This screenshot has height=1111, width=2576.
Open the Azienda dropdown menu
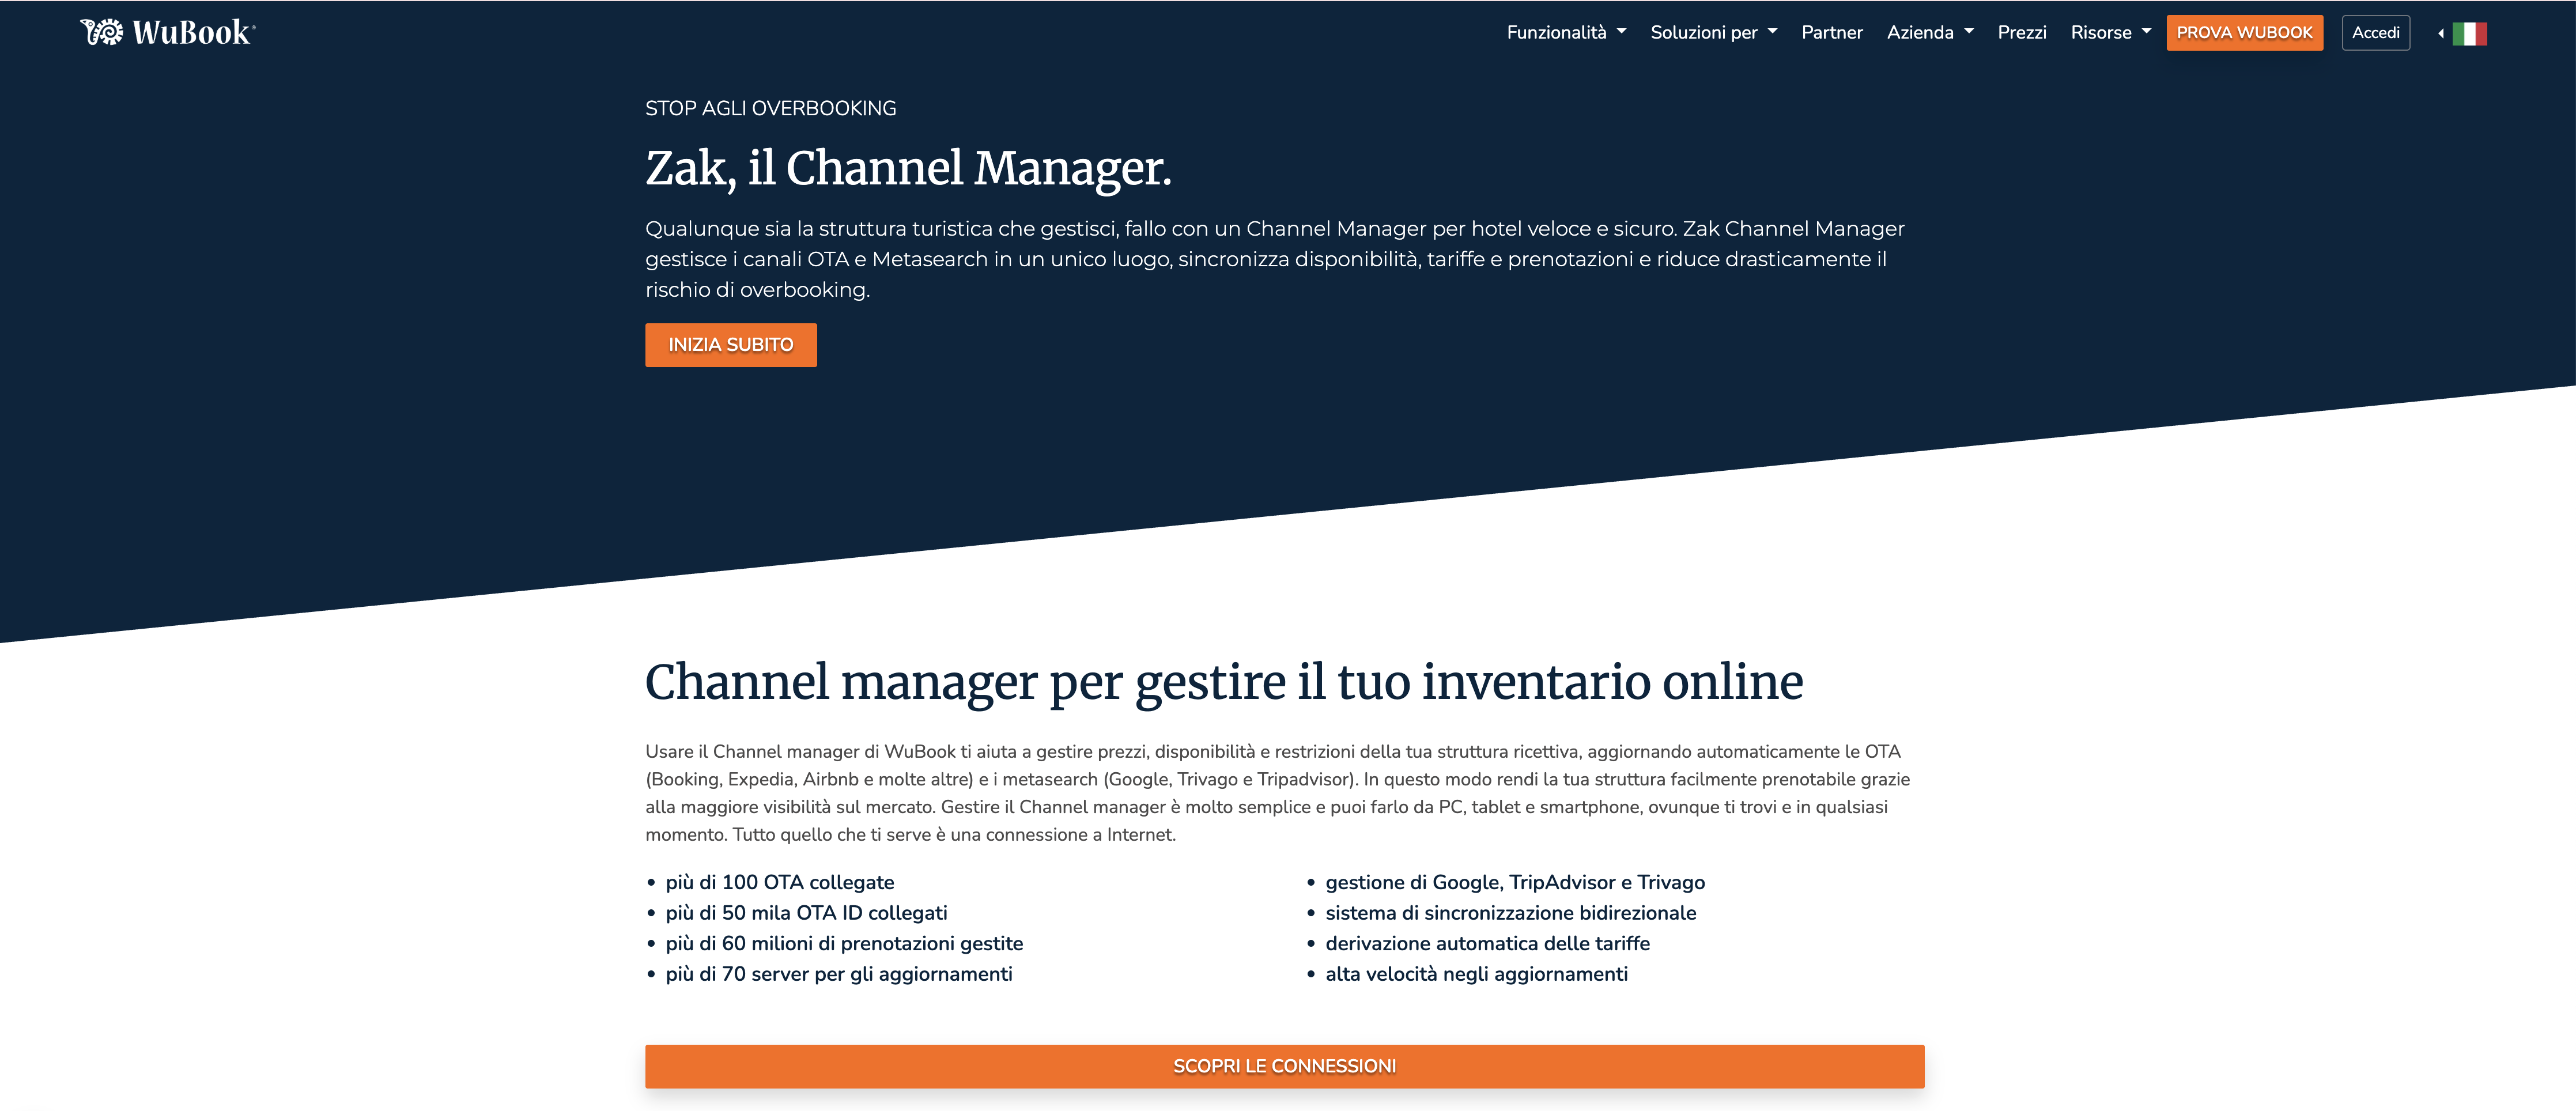[x=1930, y=32]
